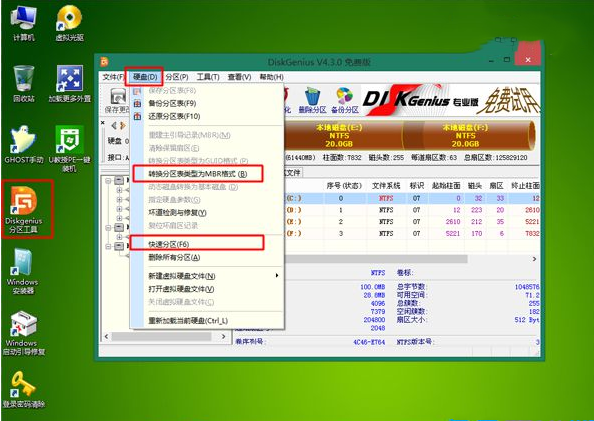The height and width of the screenshot is (421, 594).
Task: Open the 计算机 desktop icon
Action: coord(23,22)
